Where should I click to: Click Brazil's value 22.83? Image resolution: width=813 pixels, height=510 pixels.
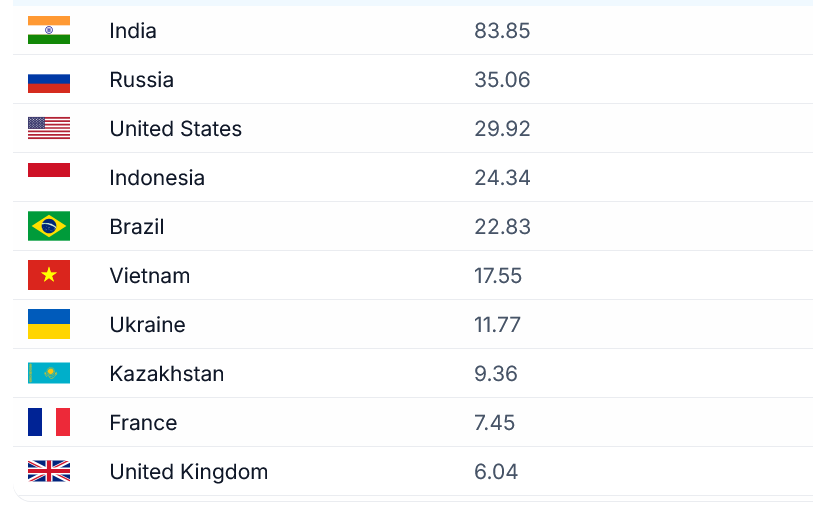502,227
